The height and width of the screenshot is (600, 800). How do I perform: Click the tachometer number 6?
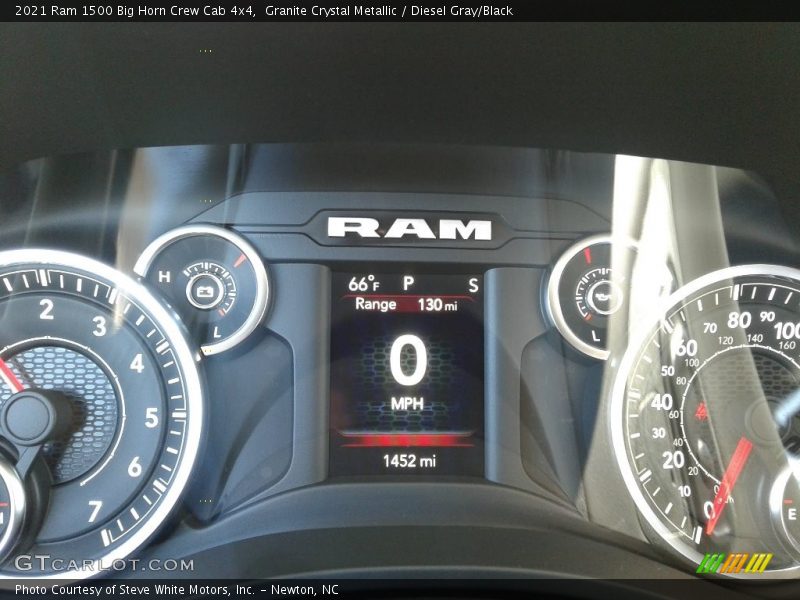135,467
